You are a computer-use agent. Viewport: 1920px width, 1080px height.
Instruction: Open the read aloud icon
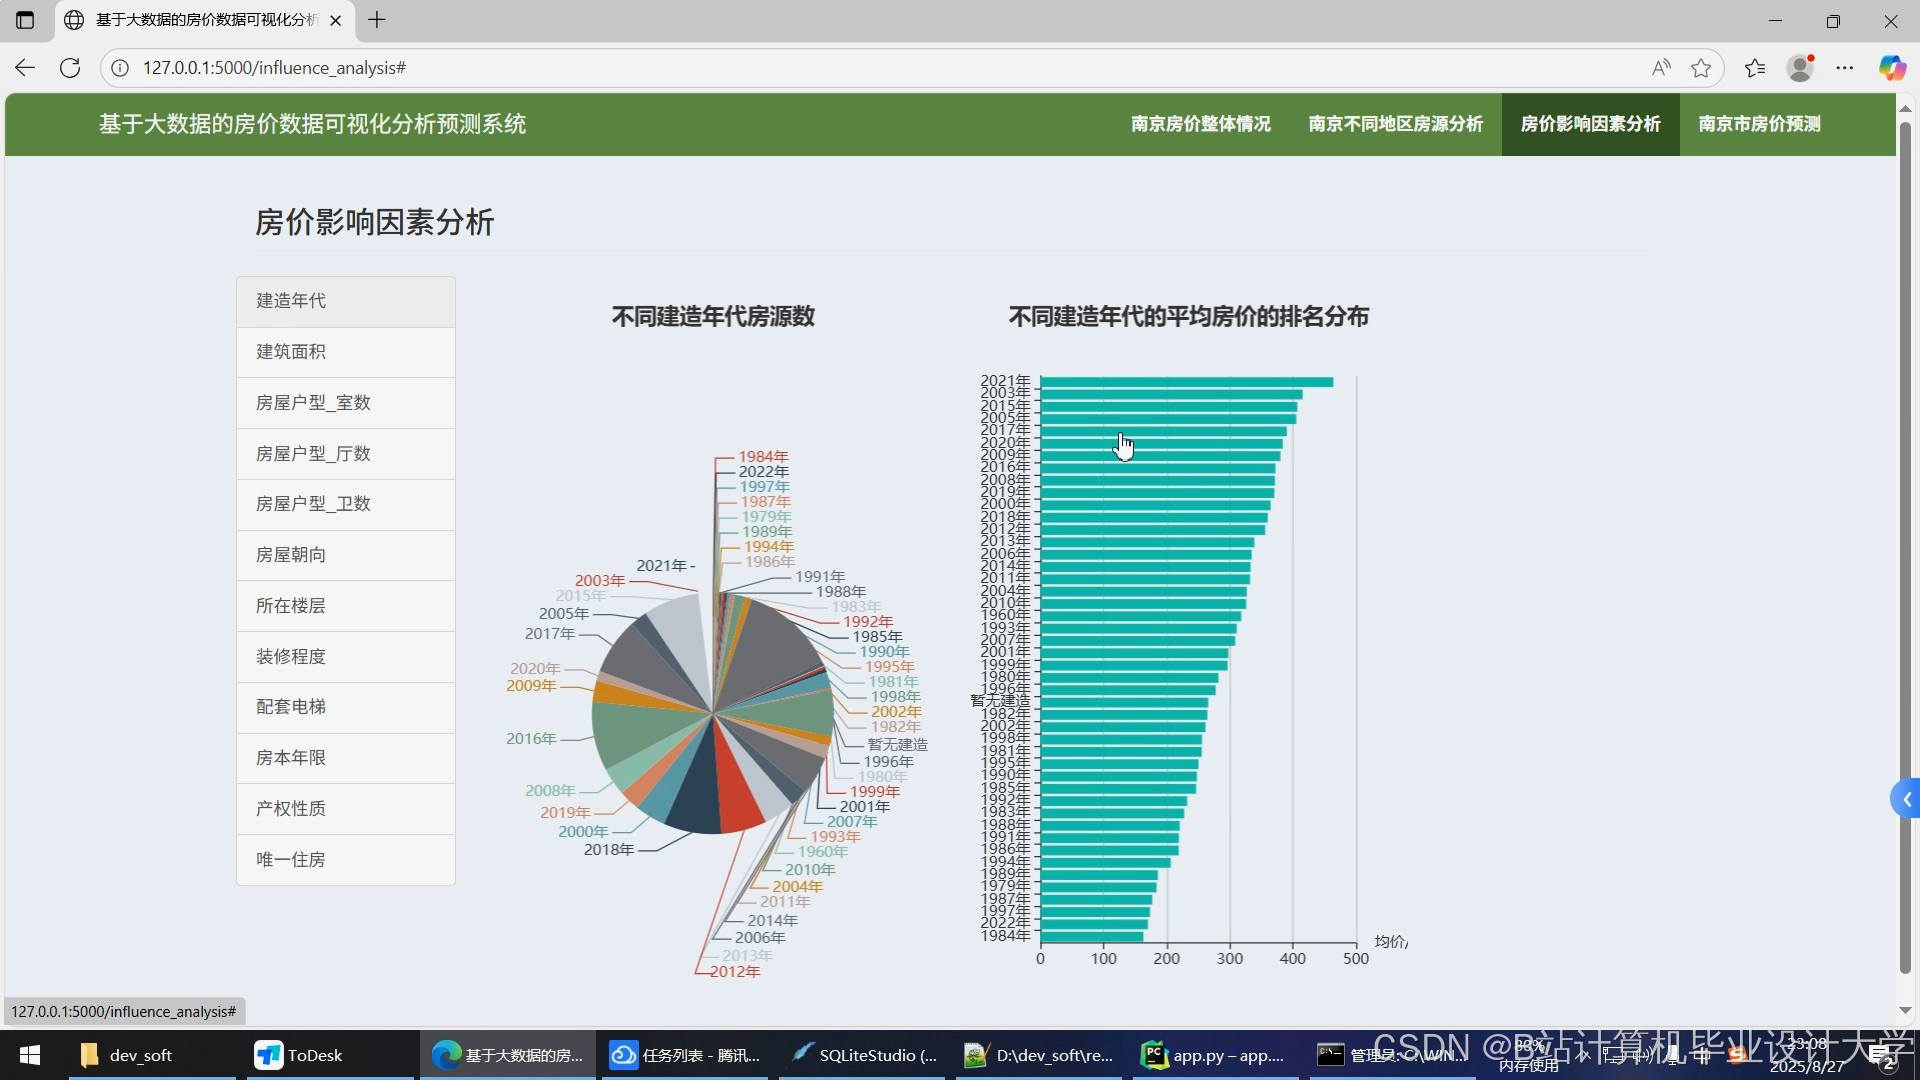coord(1661,68)
